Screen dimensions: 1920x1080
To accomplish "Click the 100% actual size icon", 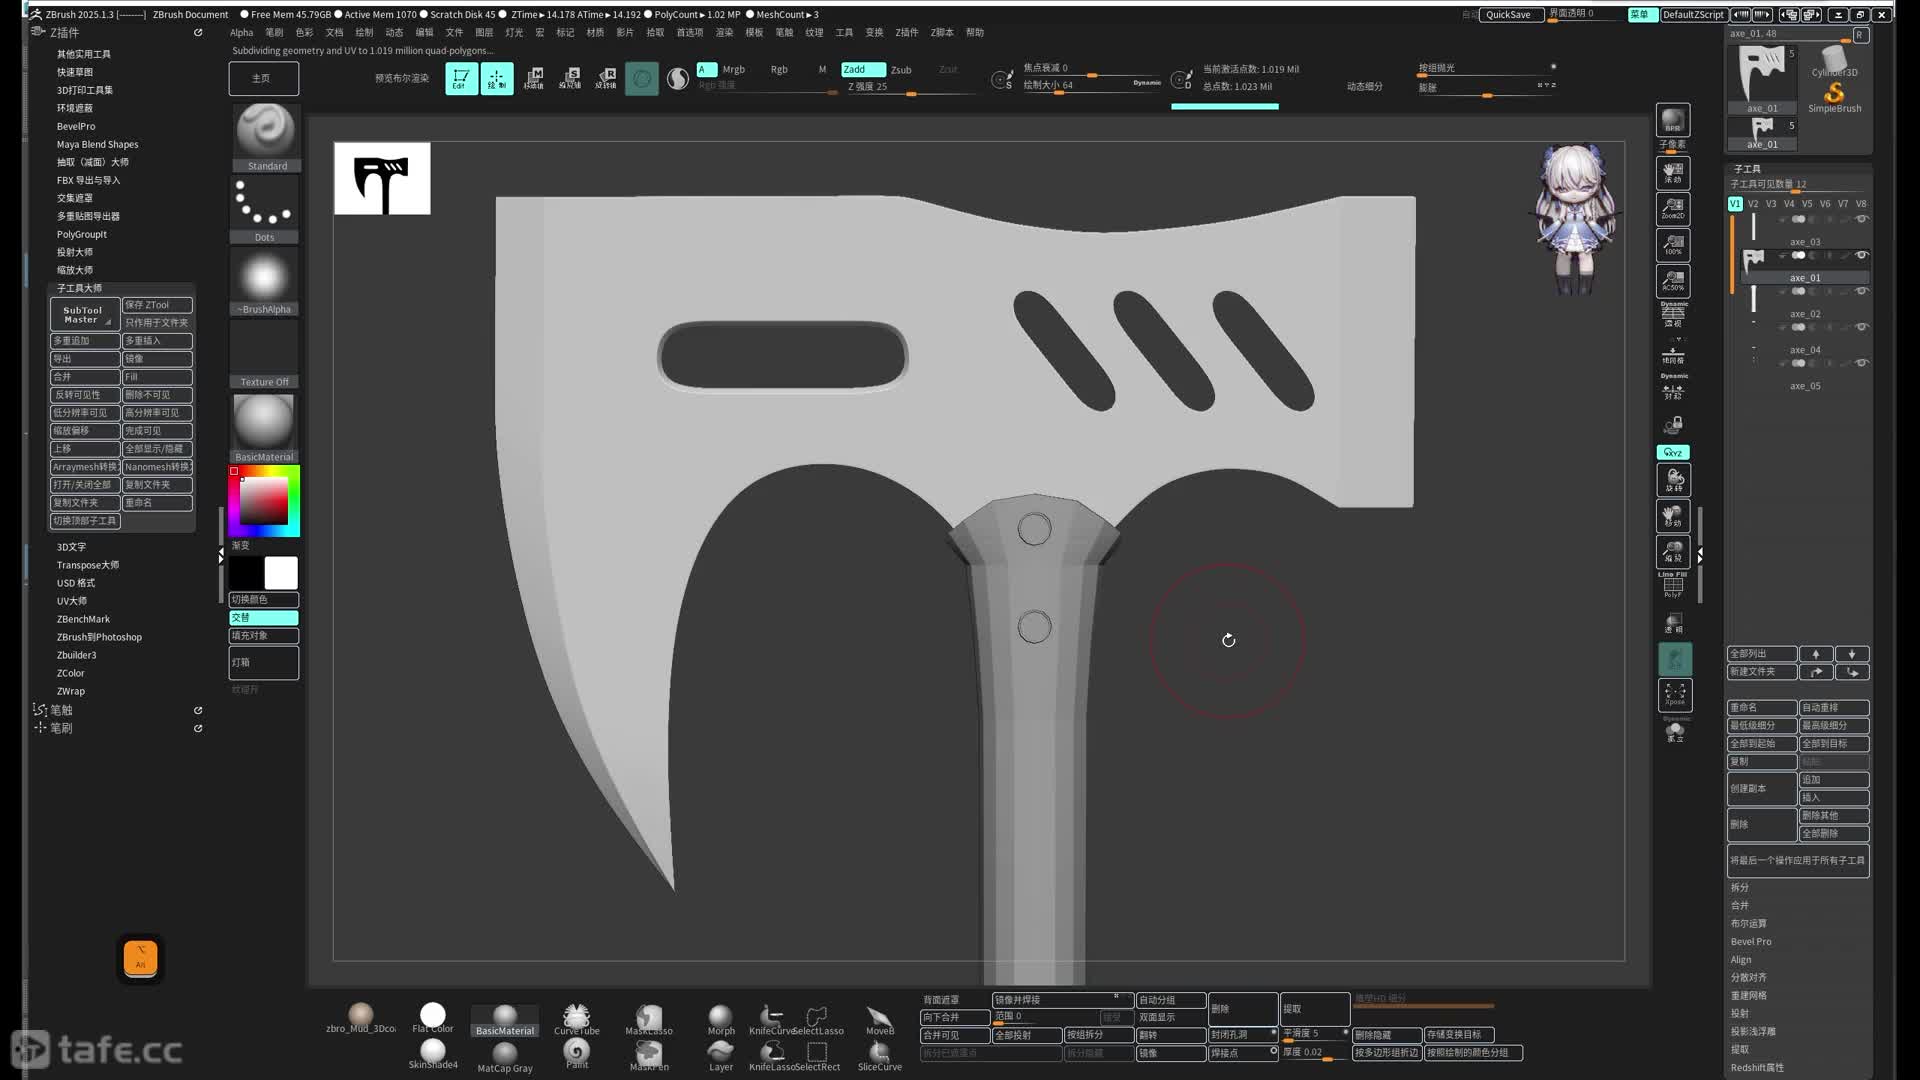I will tap(1673, 244).
